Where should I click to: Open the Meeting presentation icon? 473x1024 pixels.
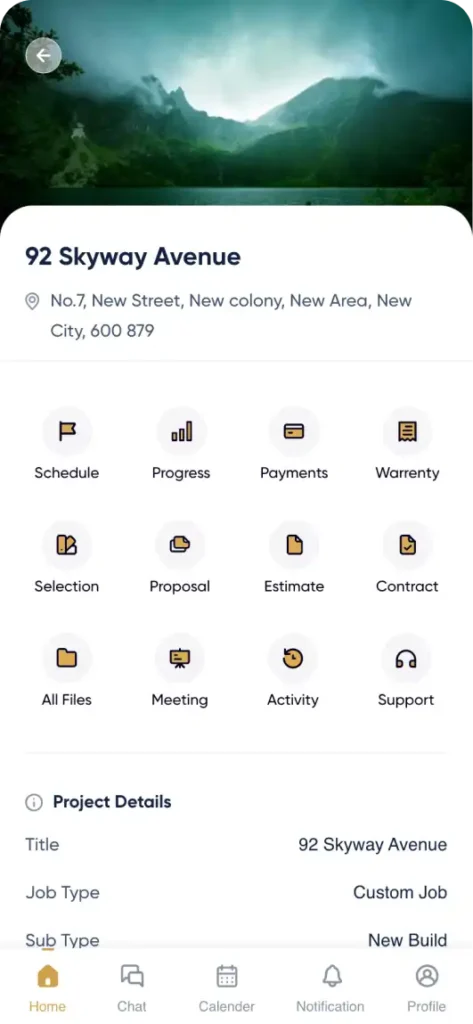[180, 658]
